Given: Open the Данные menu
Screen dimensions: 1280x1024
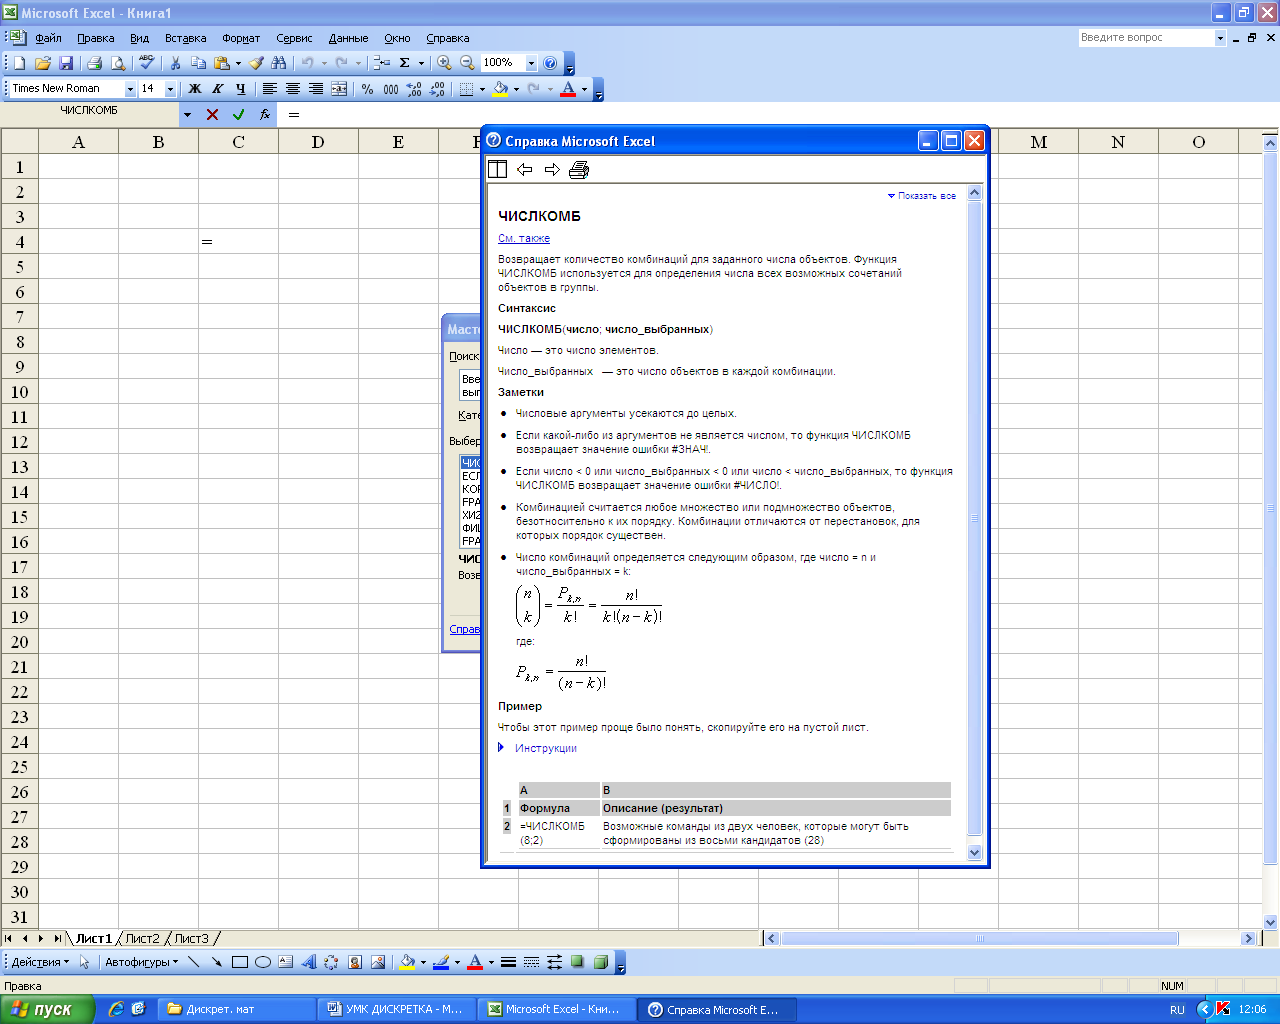Looking at the screenshot, I should coord(348,38).
